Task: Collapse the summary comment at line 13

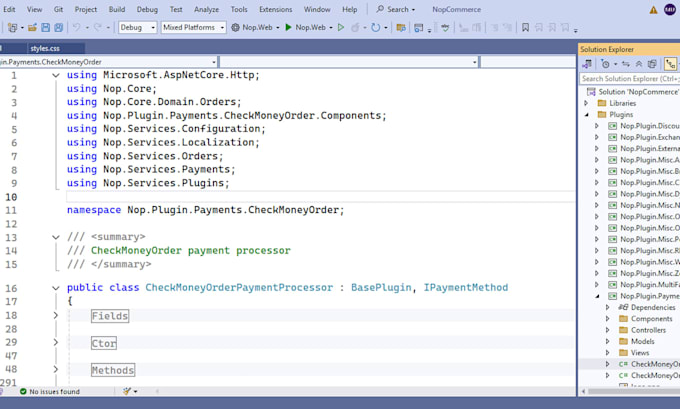Action: coord(56,237)
